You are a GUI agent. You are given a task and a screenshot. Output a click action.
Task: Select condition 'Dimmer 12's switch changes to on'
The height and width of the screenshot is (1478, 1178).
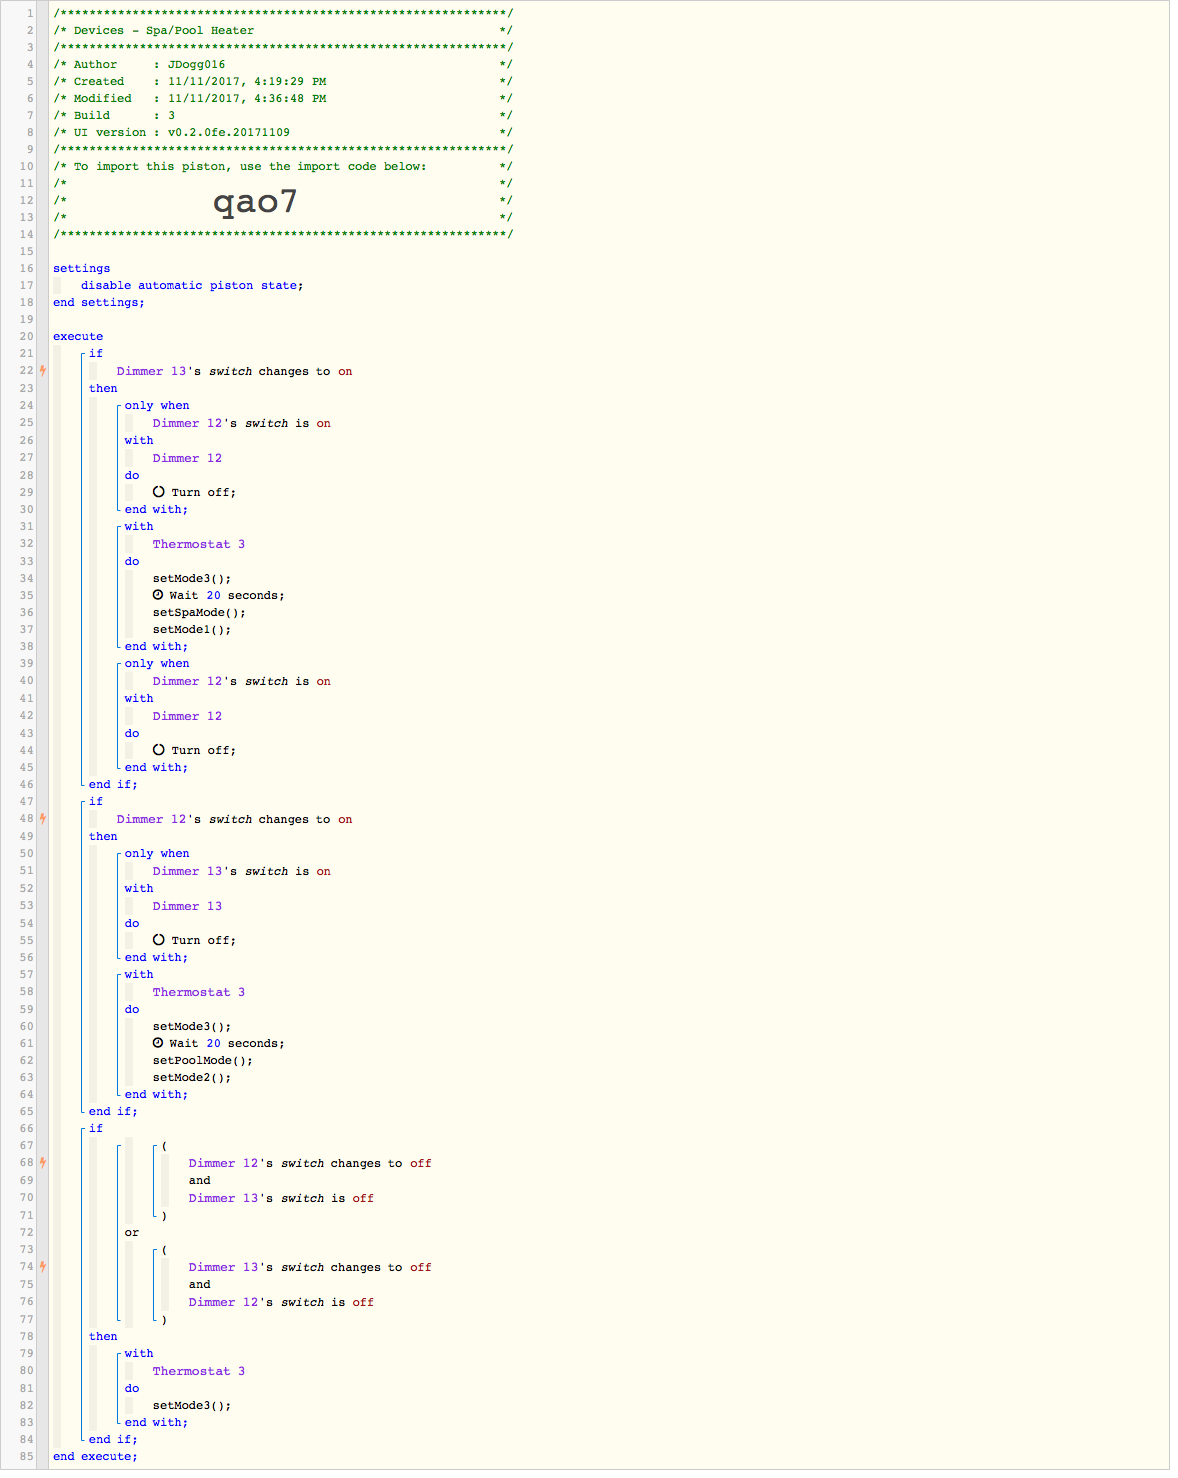234,819
